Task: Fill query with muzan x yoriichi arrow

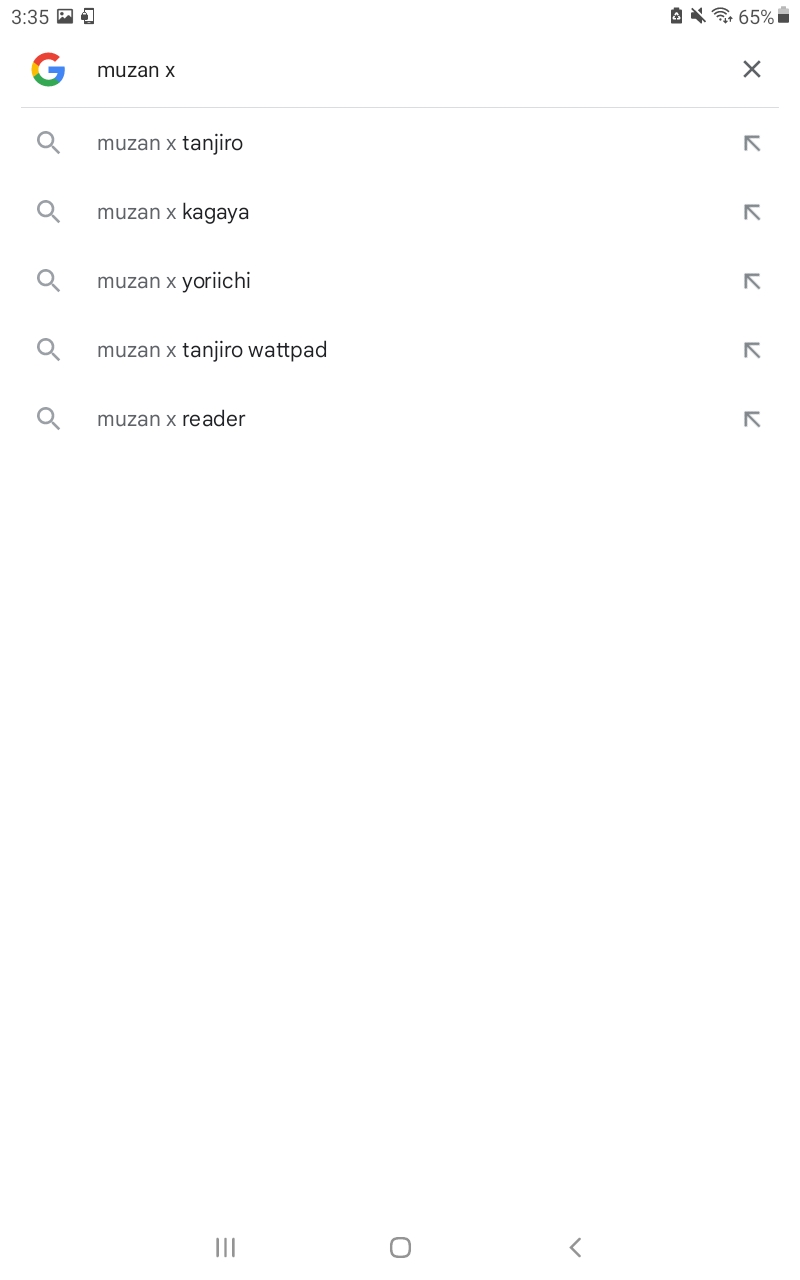Action: [752, 281]
